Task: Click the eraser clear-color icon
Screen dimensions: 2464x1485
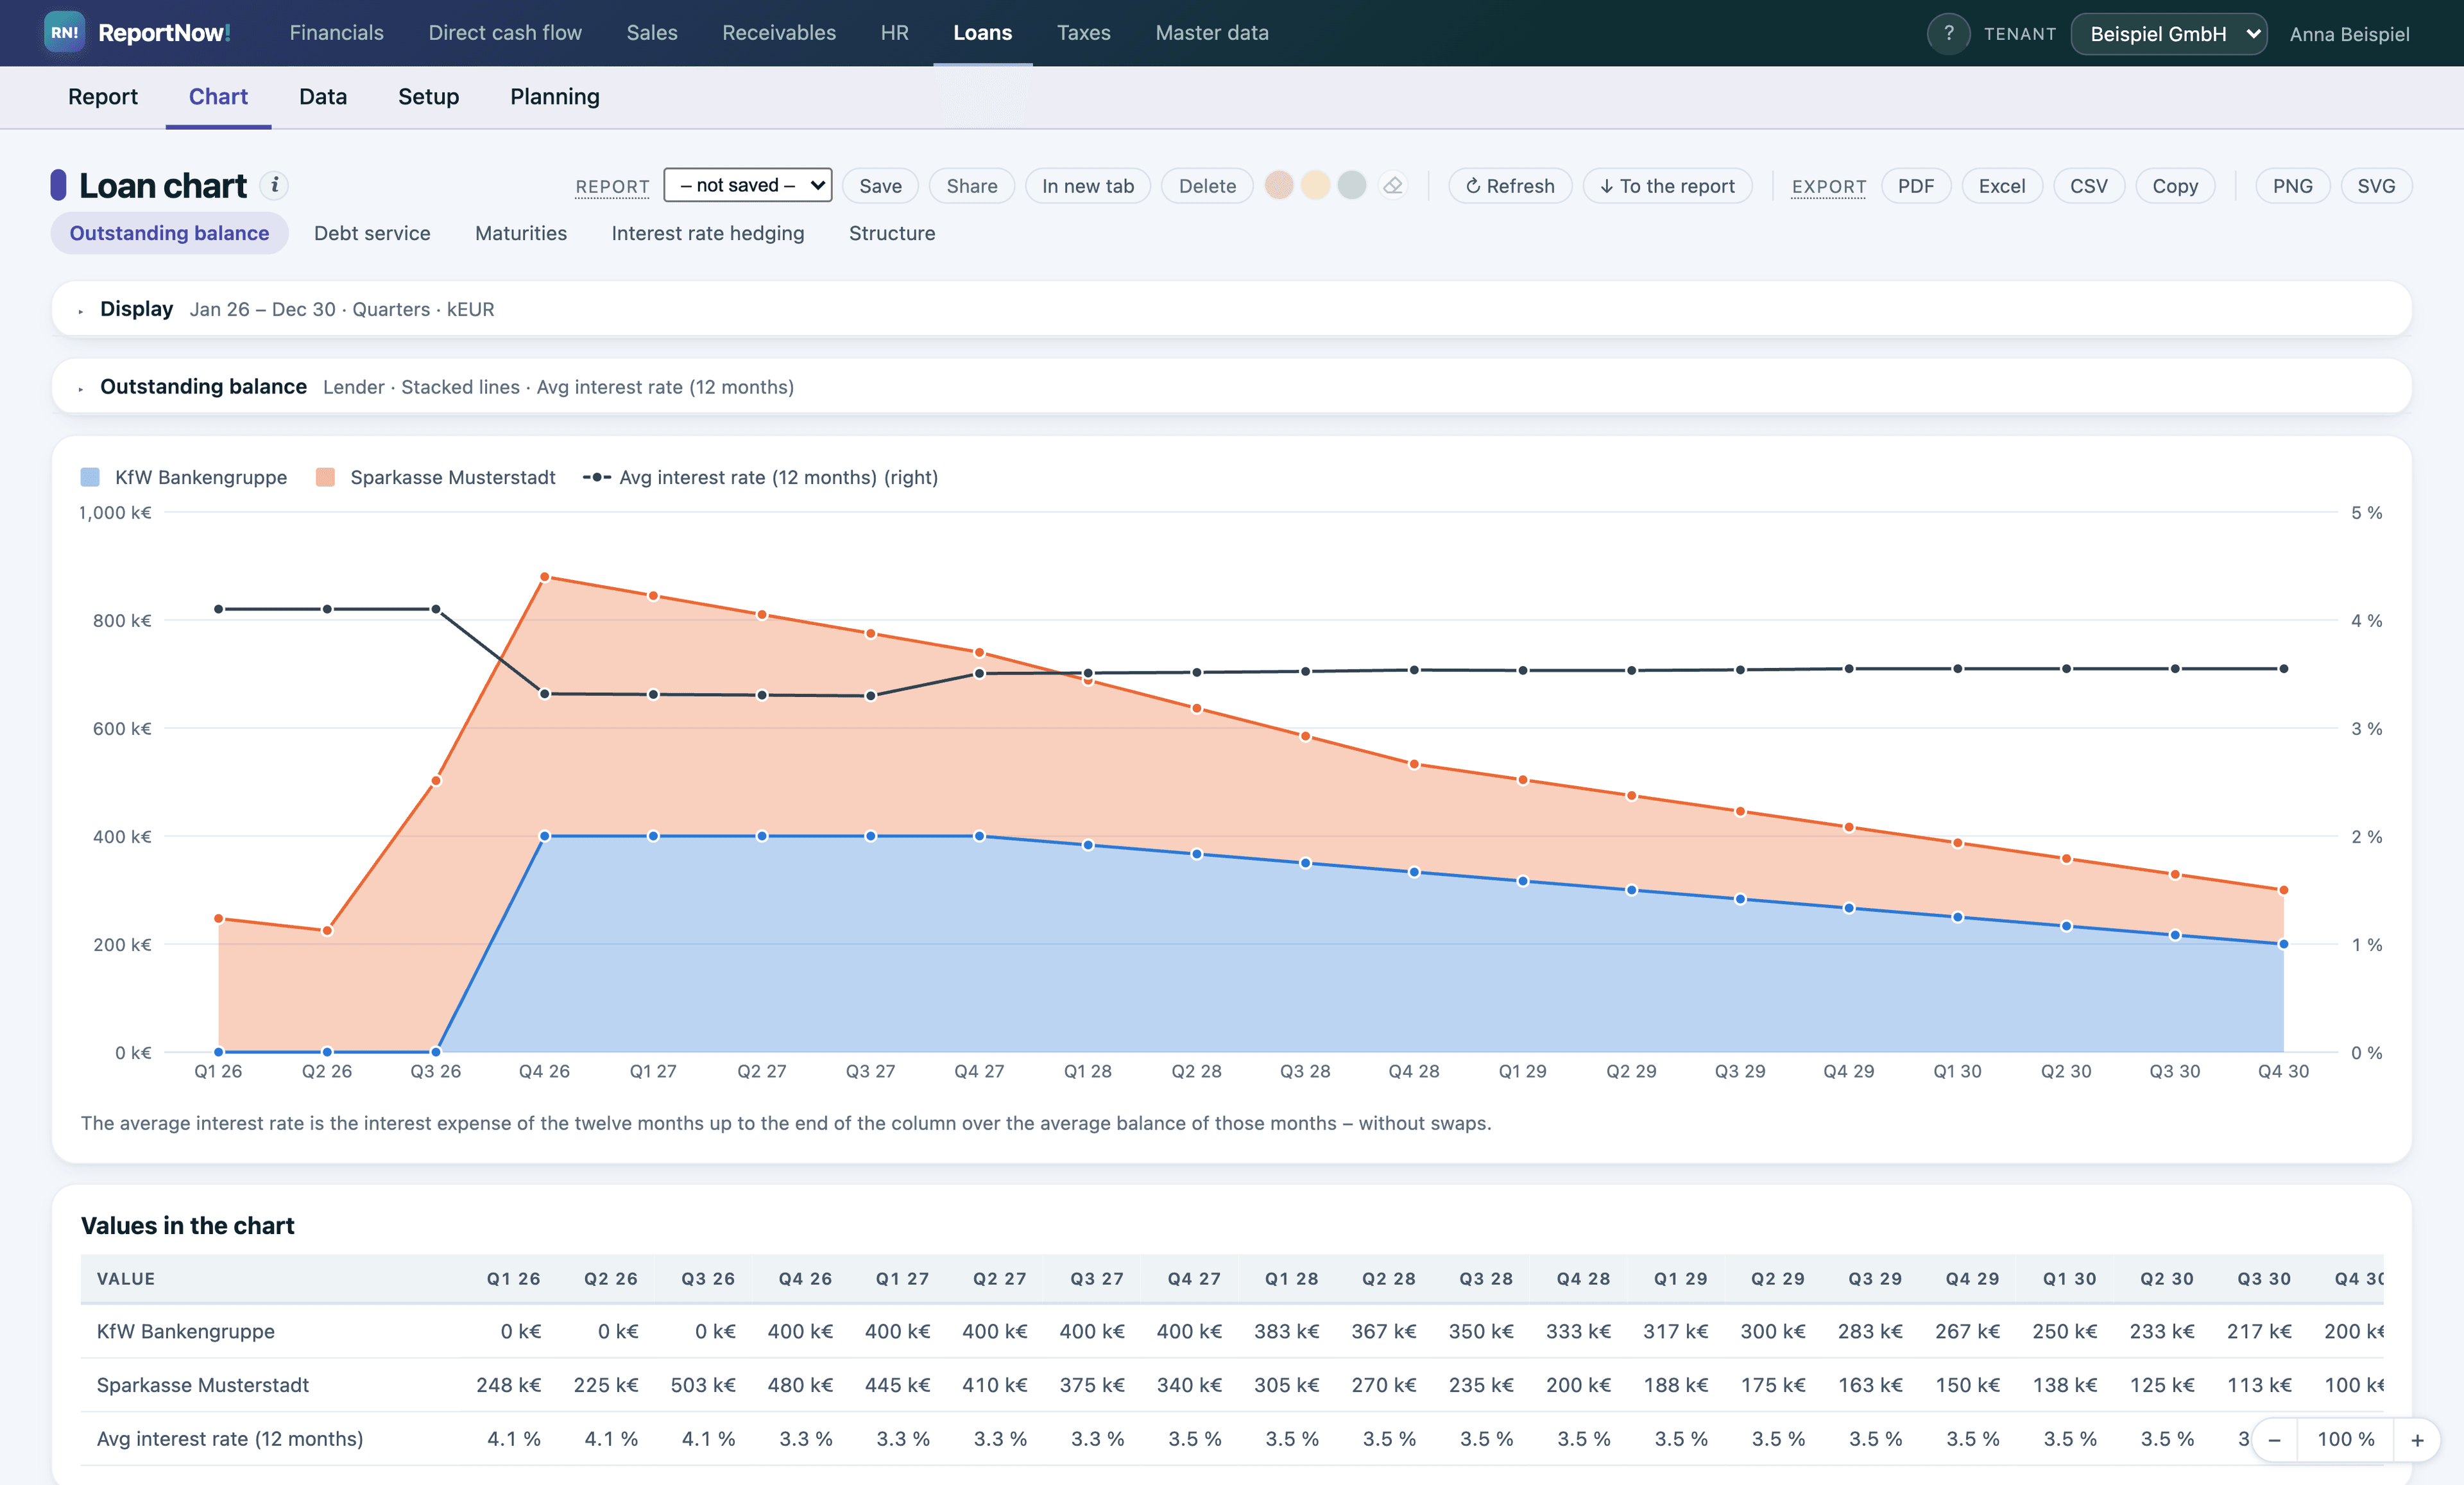Action: point(1393,186)
